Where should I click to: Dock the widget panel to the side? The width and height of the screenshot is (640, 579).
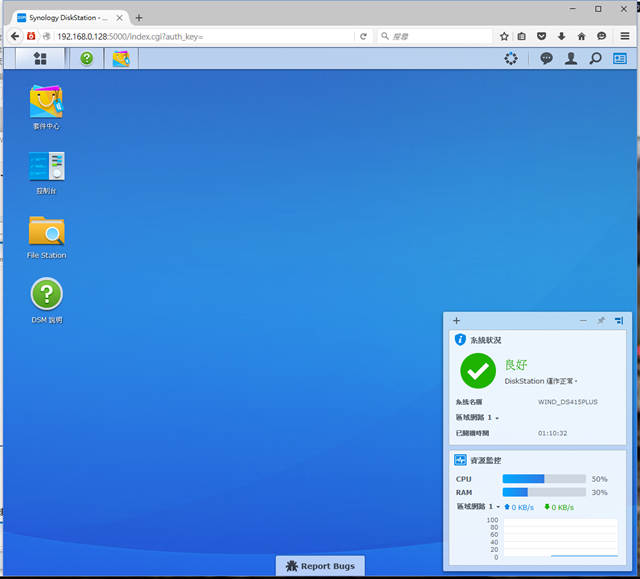(x=619, y=321)
